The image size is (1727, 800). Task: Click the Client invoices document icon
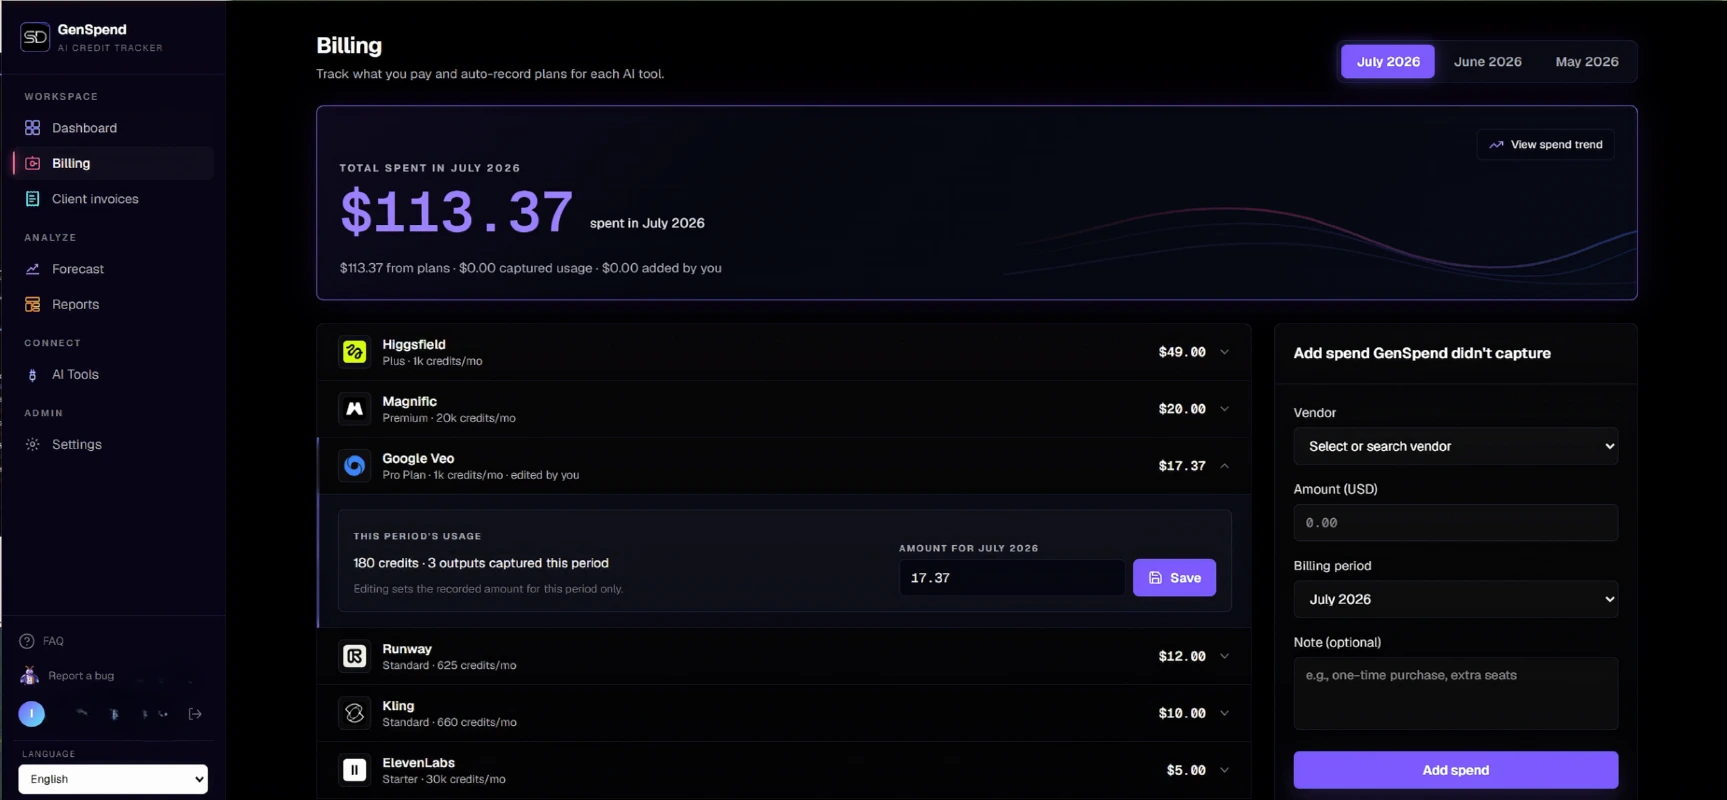pos(32,199)
